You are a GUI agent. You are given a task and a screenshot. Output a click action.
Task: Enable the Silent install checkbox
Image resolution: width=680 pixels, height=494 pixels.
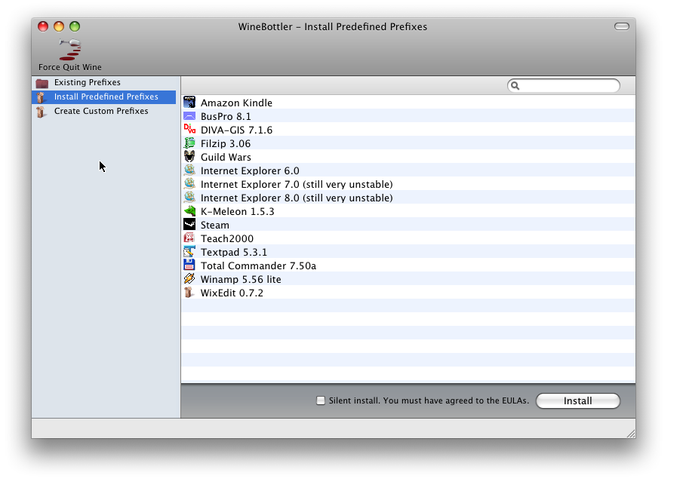320,400
